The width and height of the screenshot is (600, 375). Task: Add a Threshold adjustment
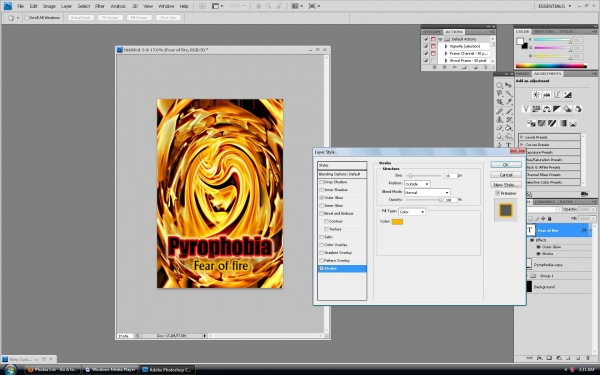[x=552, y=123]
